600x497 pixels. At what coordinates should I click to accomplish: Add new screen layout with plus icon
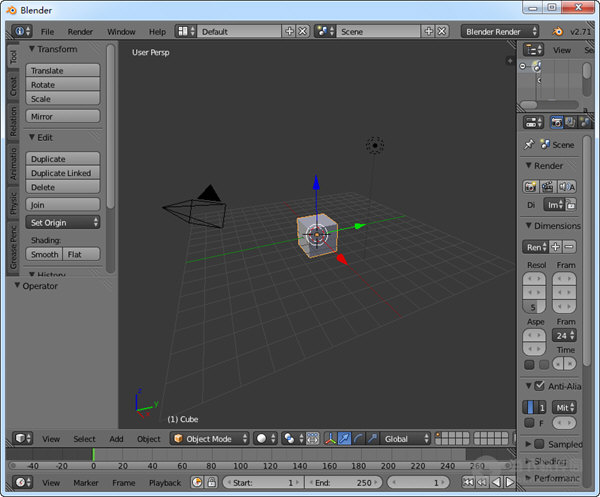click(x=289, y=31)
